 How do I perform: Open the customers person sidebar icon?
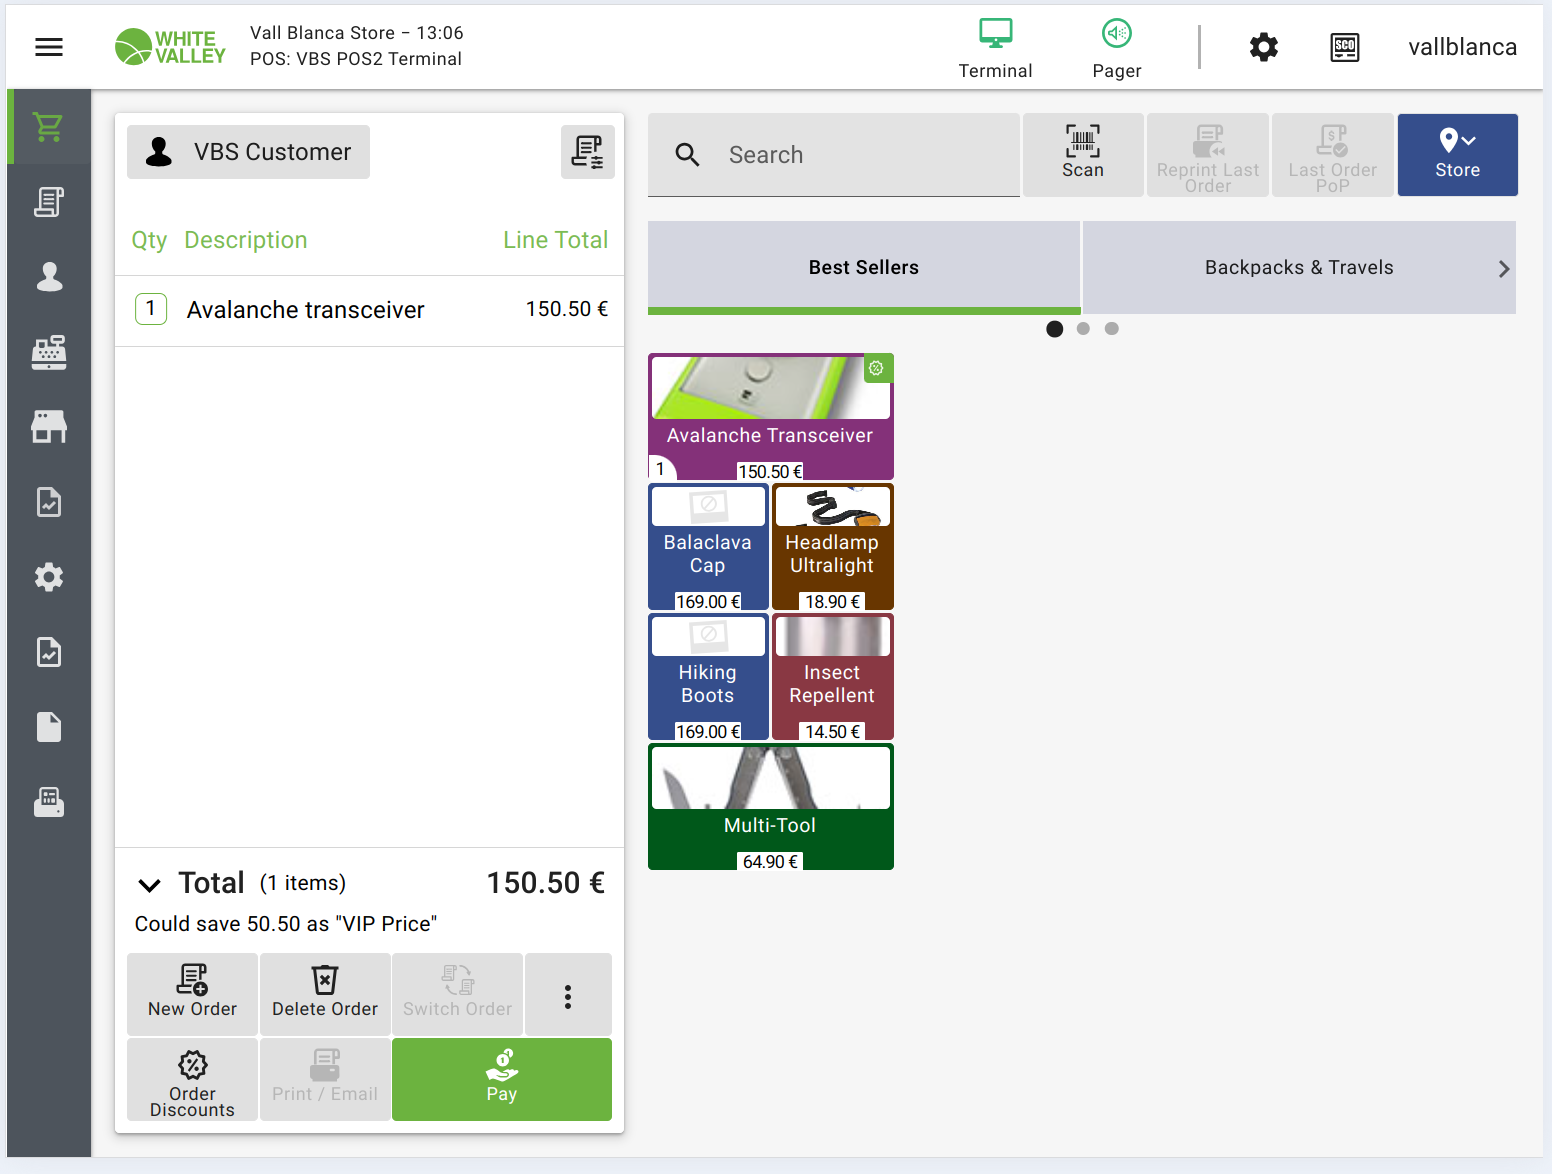48,277
